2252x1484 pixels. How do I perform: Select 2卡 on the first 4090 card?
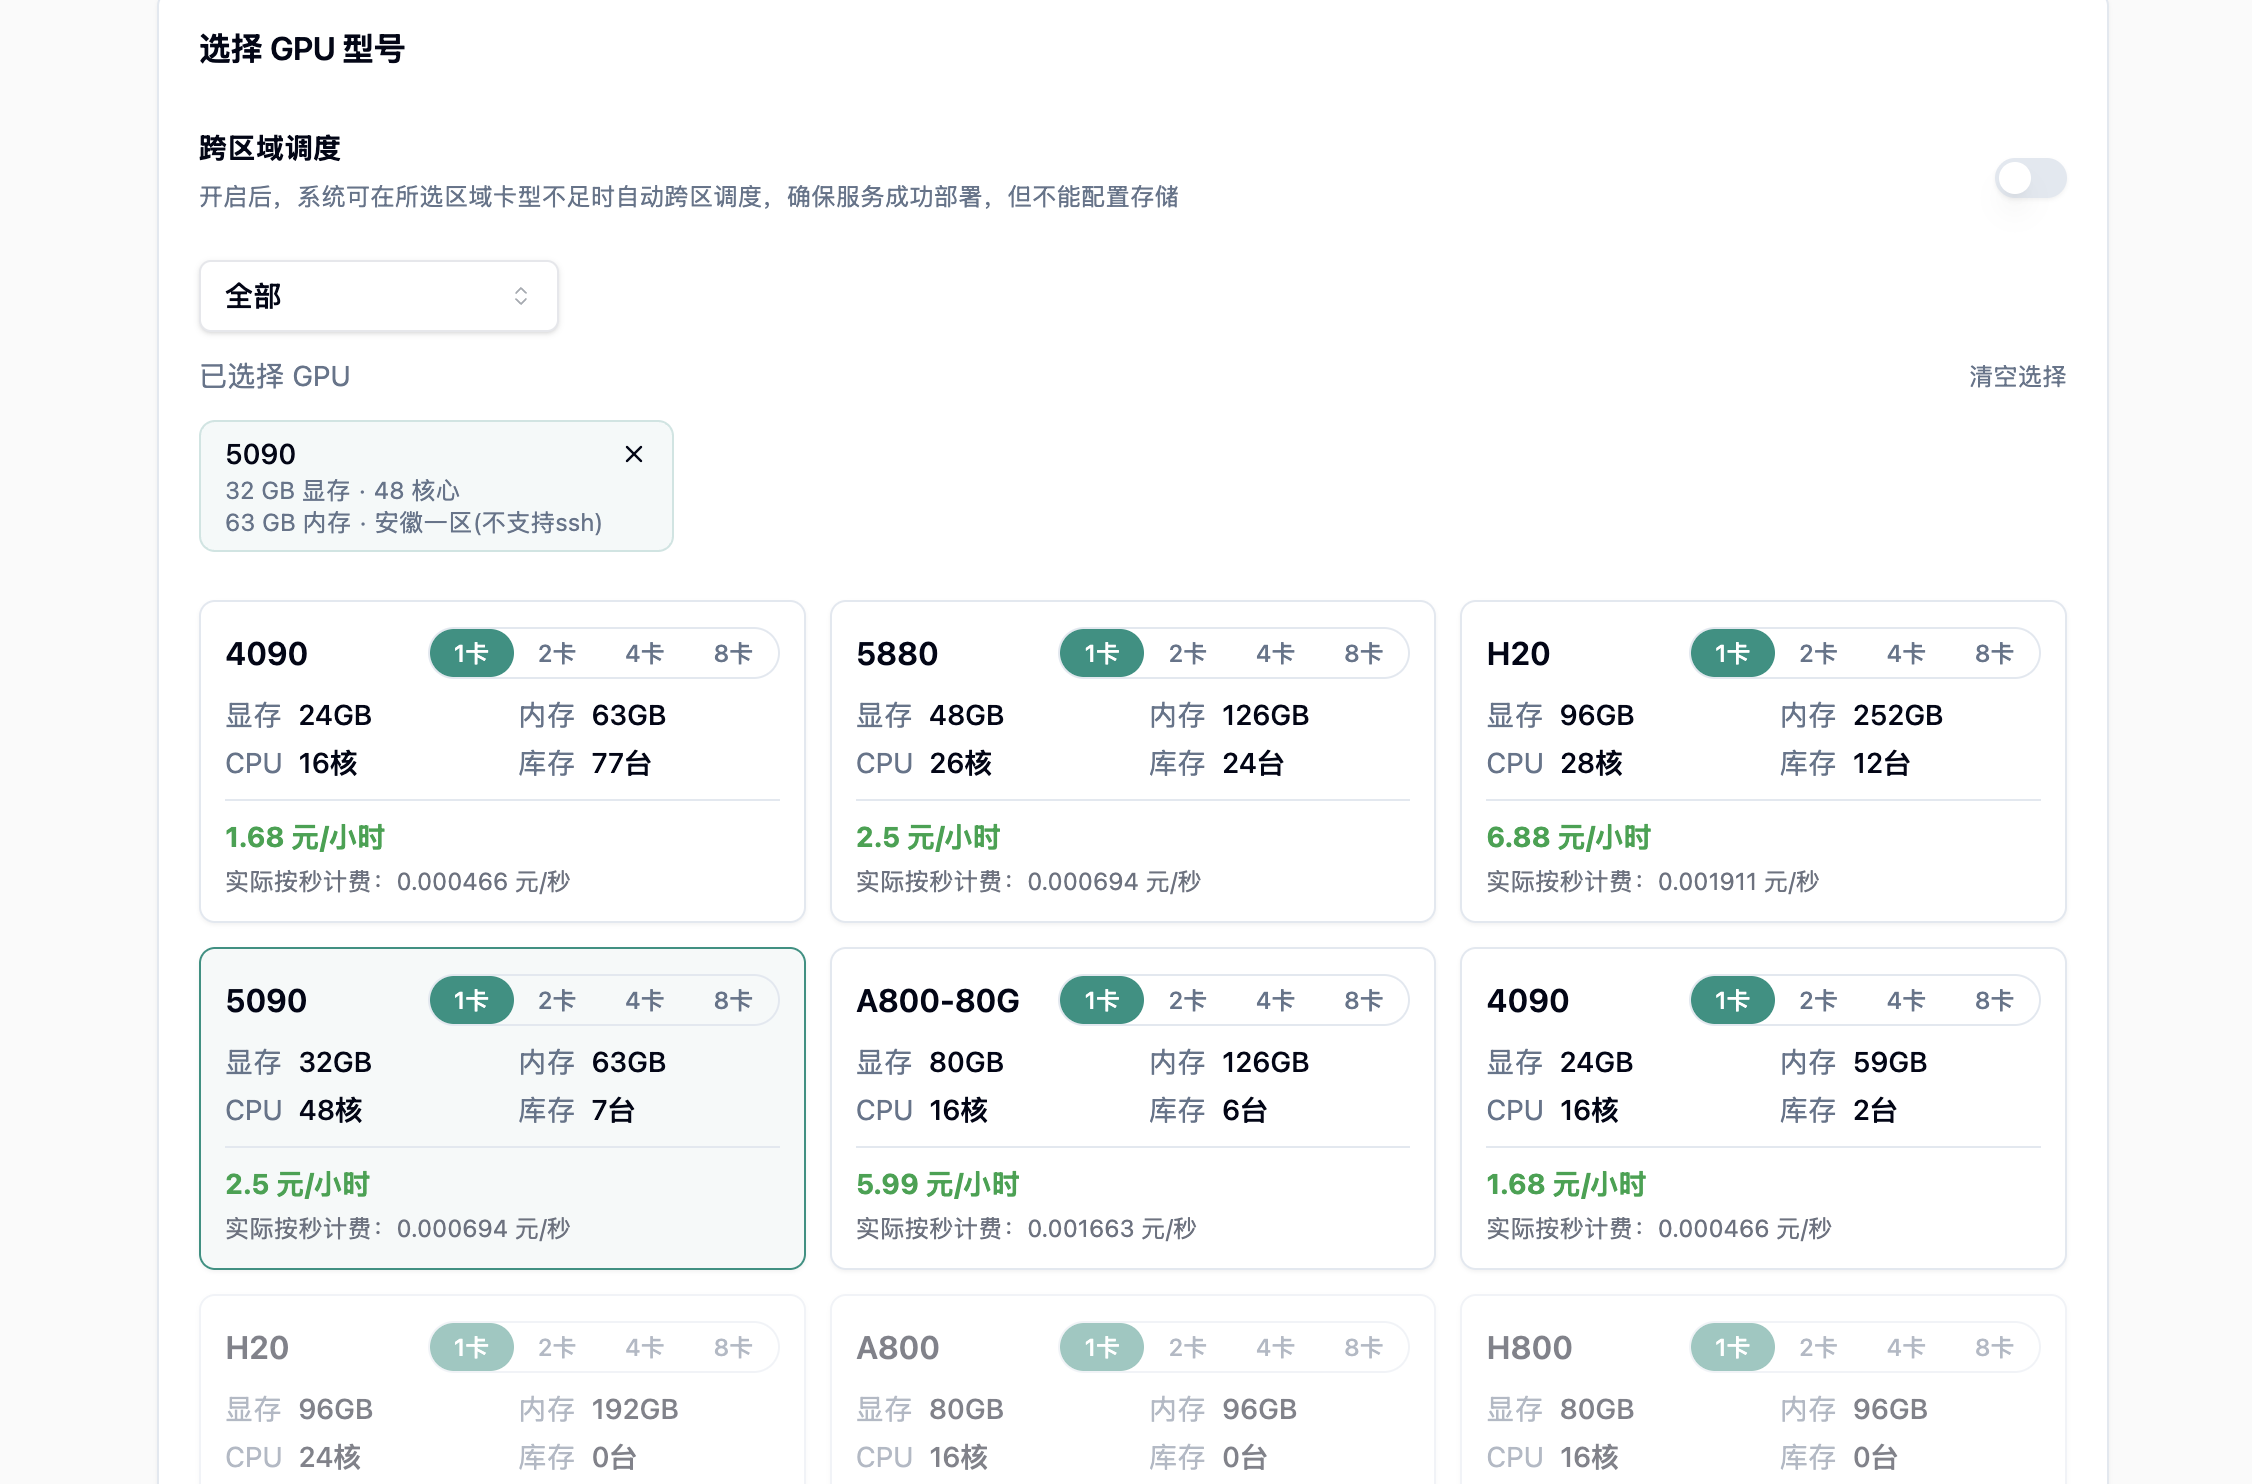click(x=557, y=654)
